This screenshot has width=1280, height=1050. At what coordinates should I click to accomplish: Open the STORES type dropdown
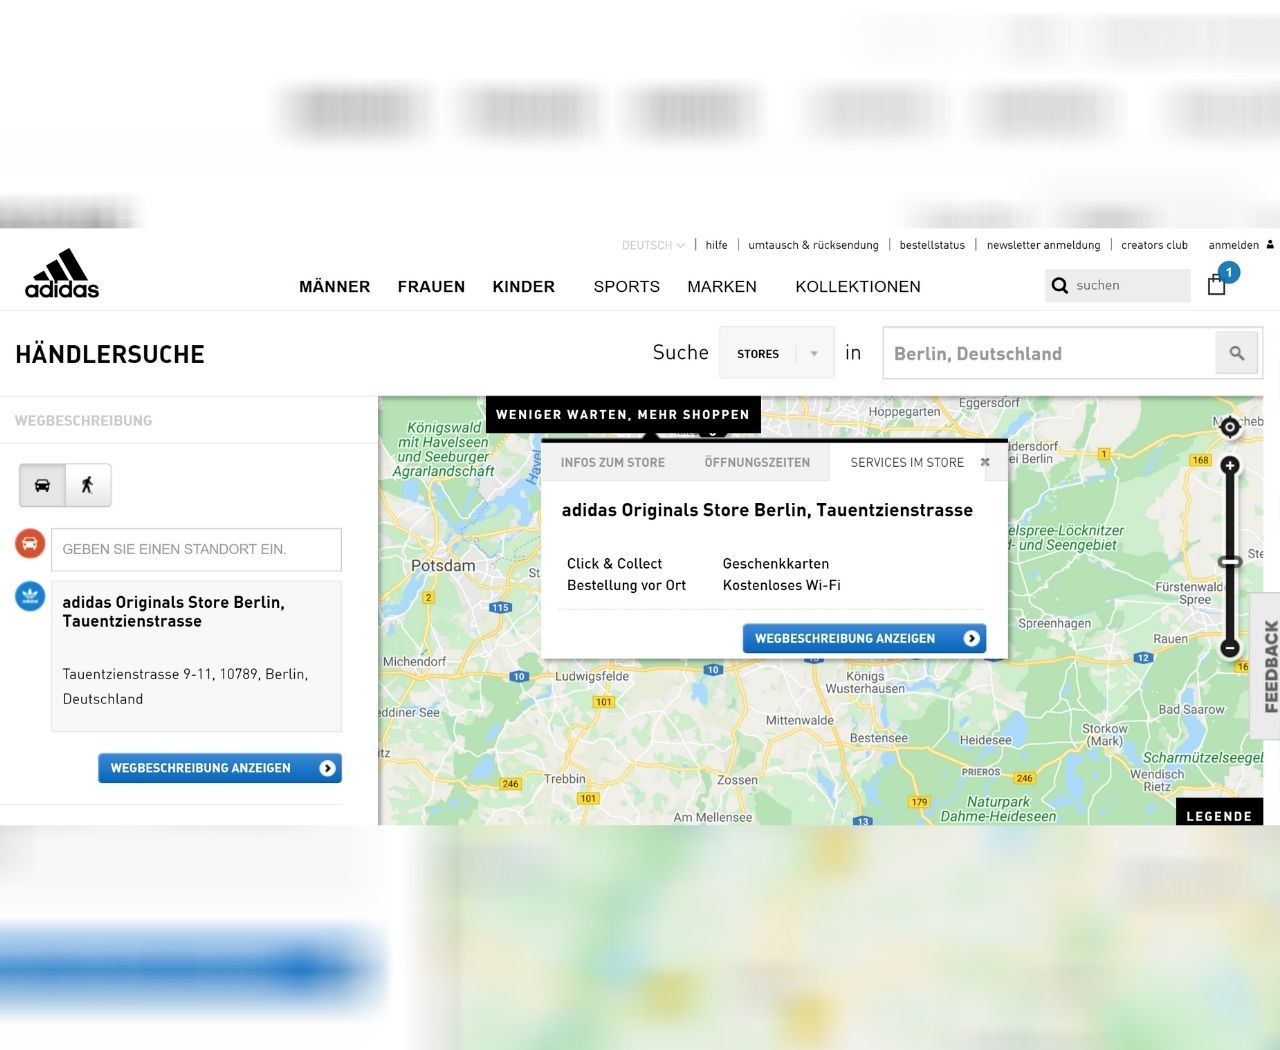[777, 353]
